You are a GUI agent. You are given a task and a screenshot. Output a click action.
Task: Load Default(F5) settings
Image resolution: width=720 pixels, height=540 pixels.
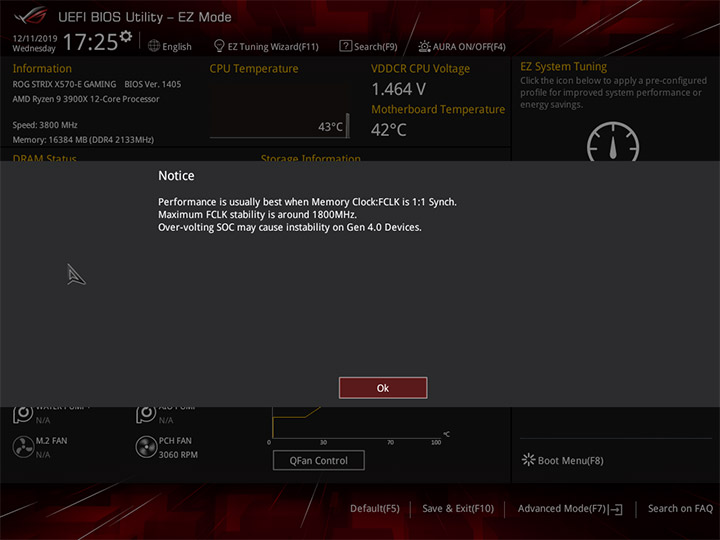coord(375,508)
